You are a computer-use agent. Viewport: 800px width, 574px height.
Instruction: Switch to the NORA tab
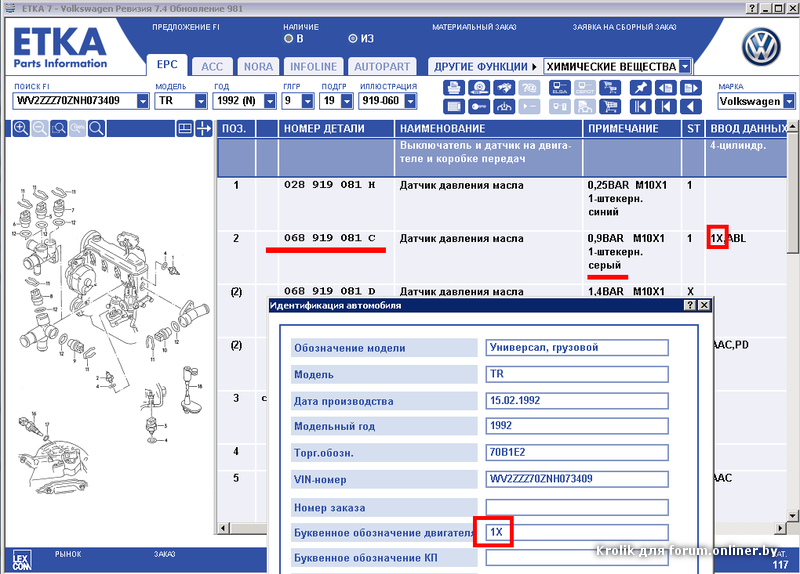pos(258,66)
